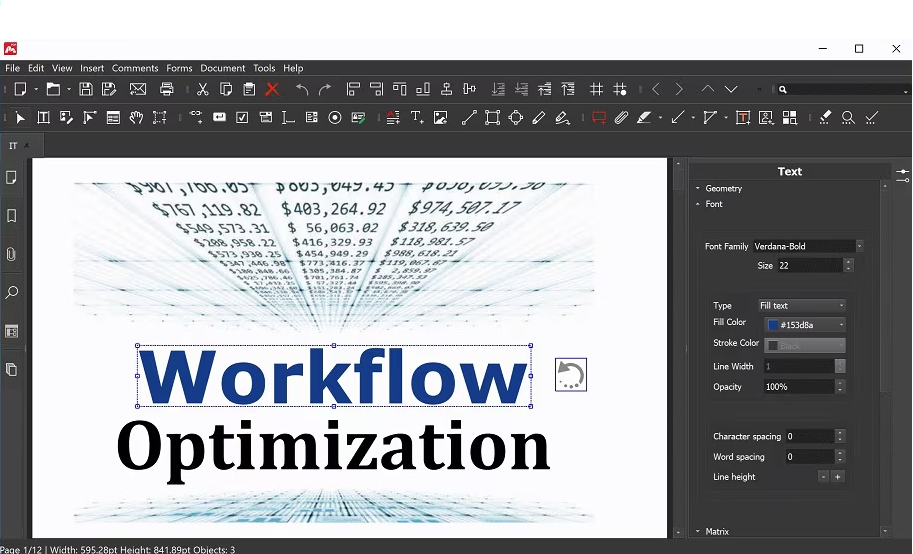Open the Bookmarks panel in left sidebar
913x554 pixels.
[11, 216]
